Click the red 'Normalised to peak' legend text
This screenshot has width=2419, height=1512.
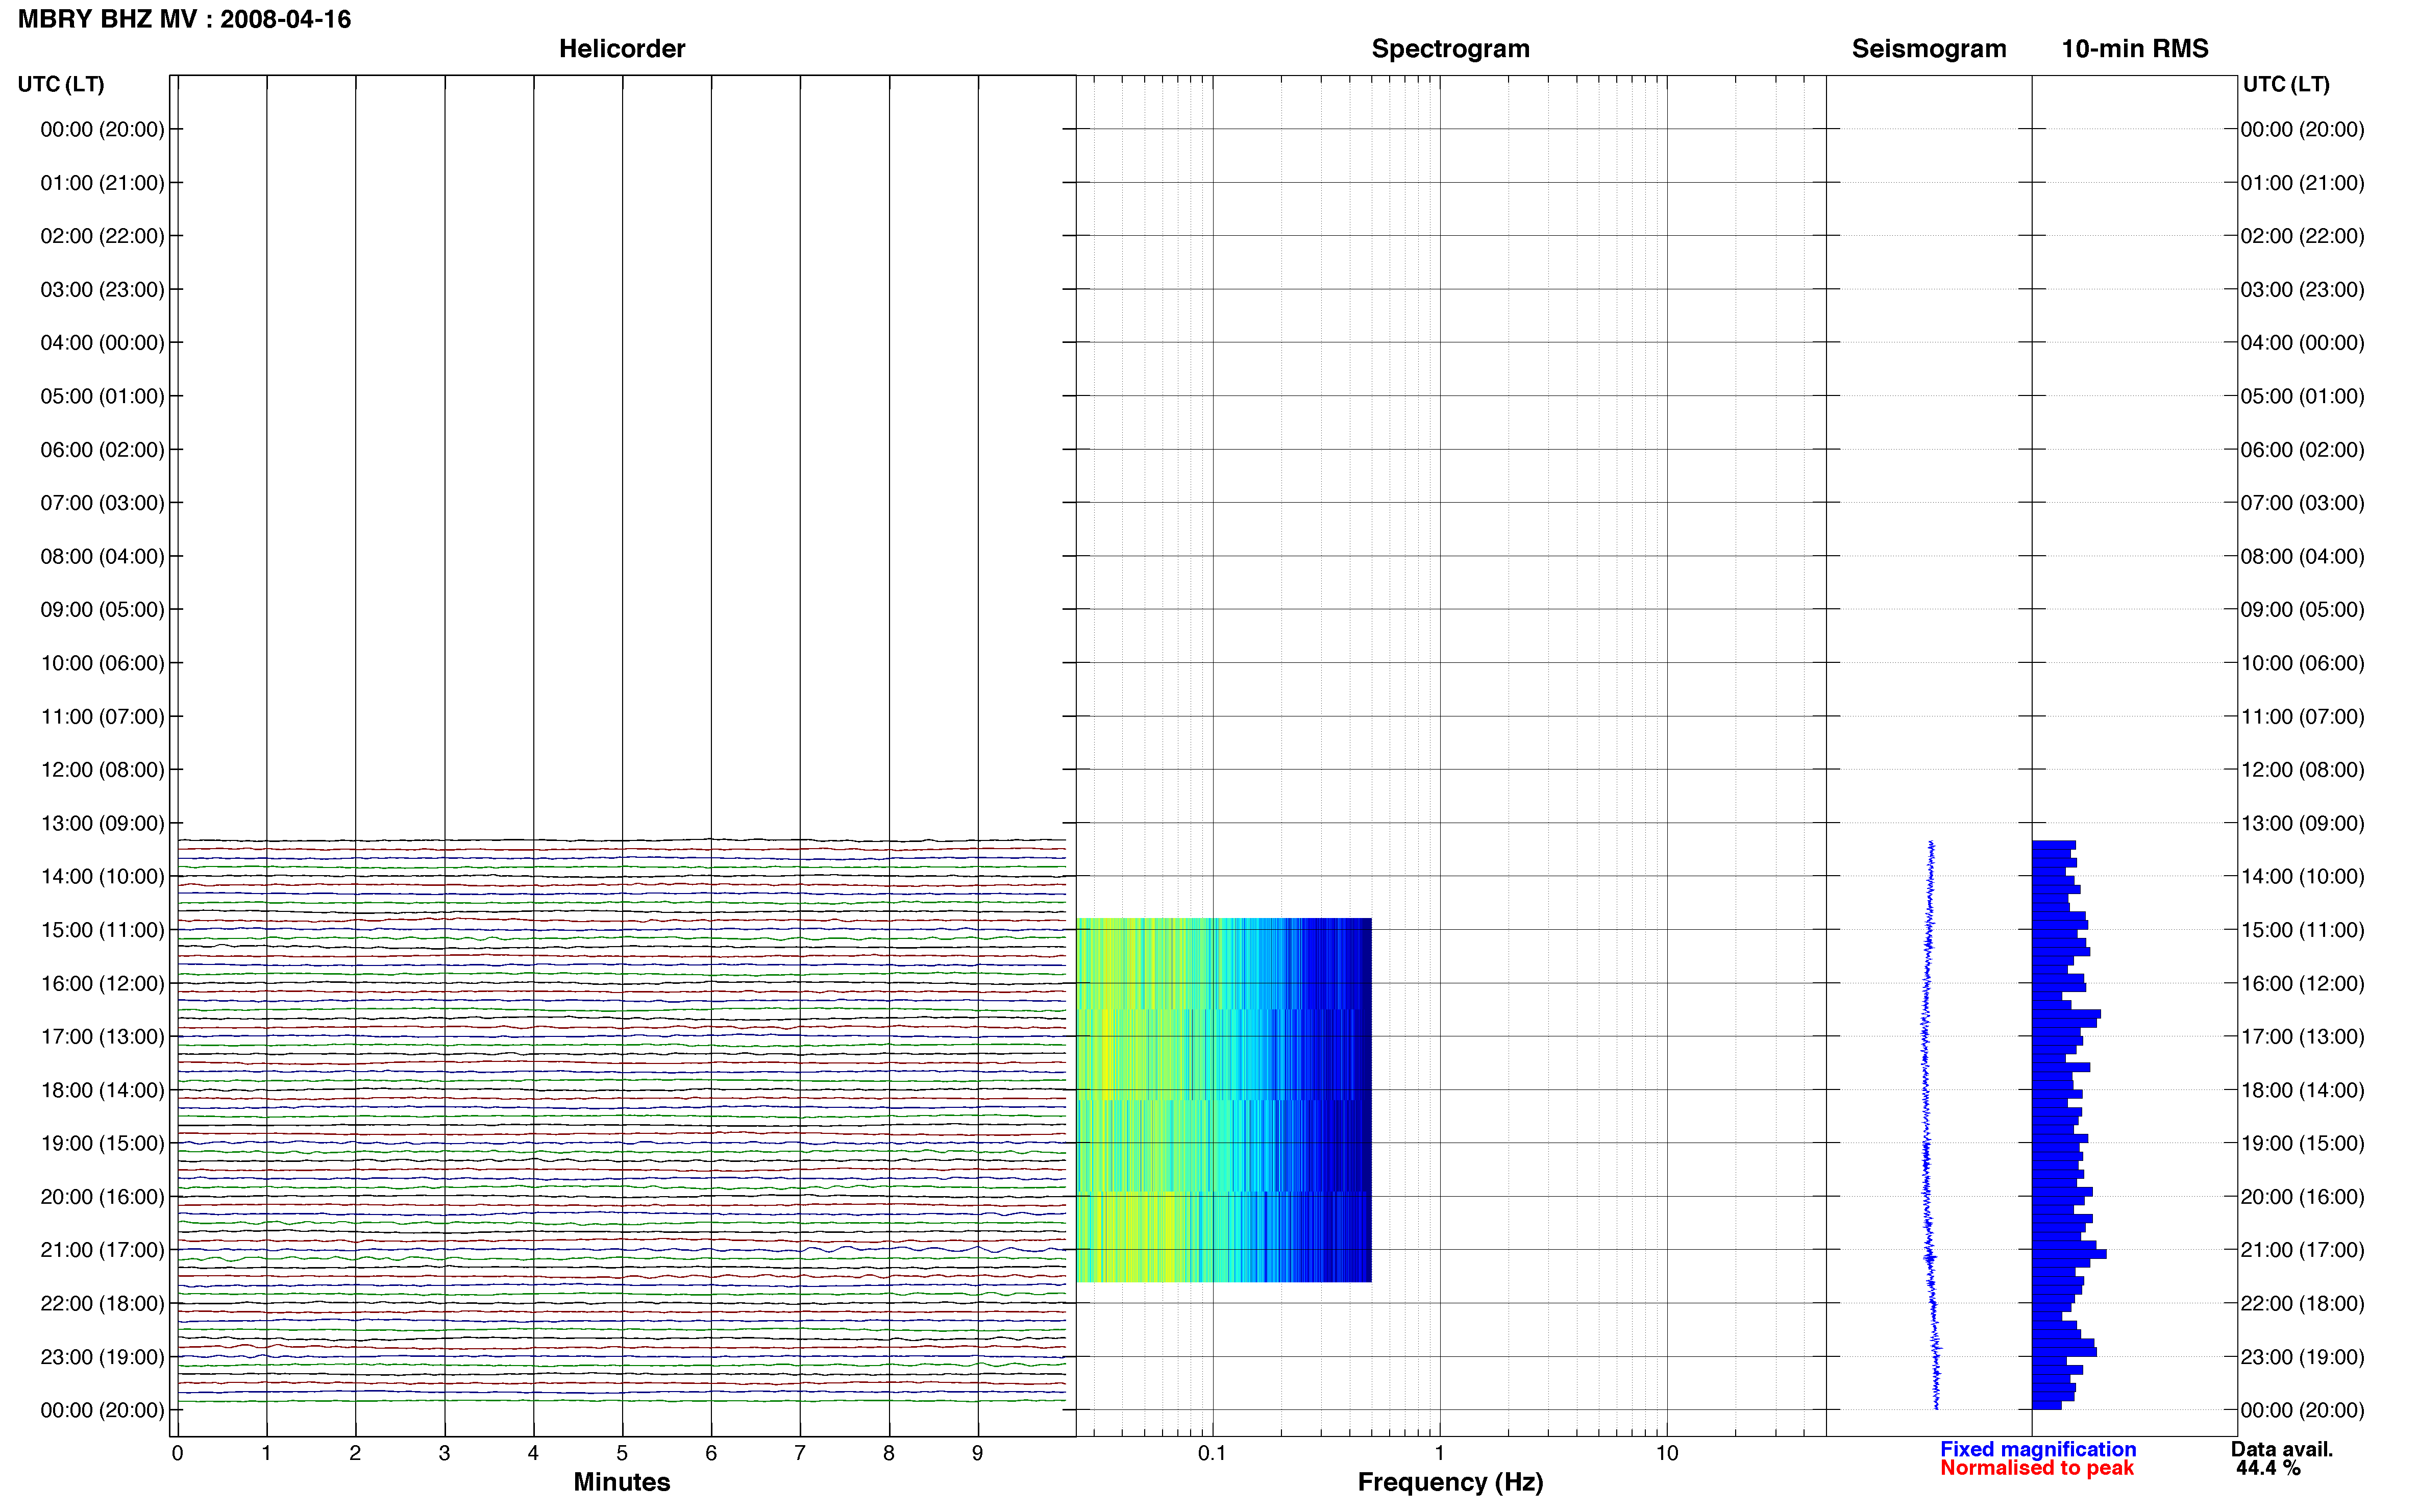(2037, 1468)
